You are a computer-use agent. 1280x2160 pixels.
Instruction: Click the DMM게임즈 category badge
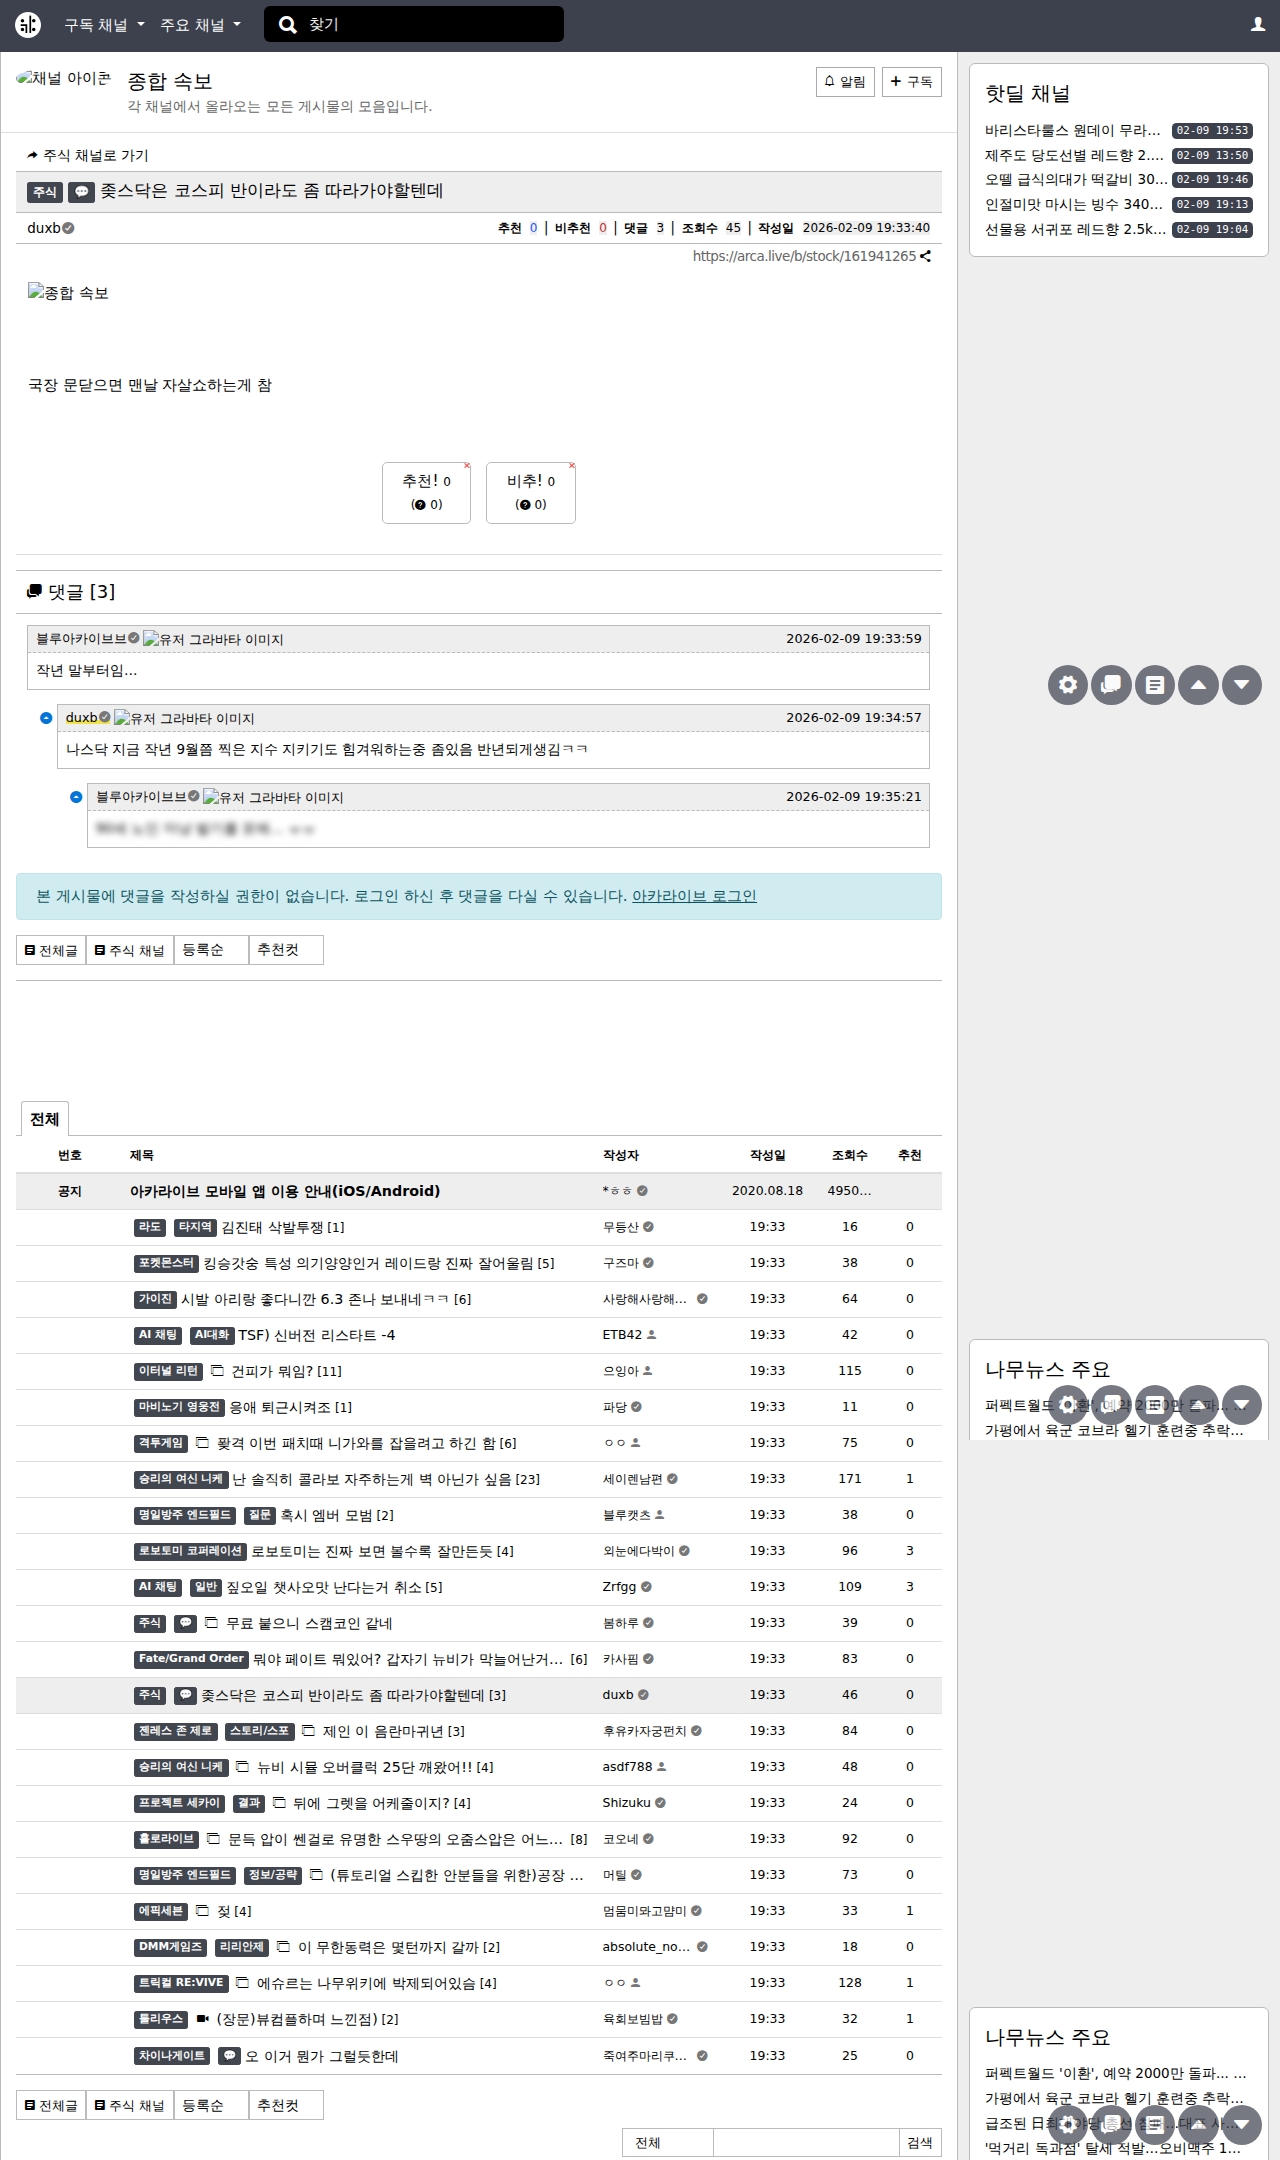coord(171,1947)
